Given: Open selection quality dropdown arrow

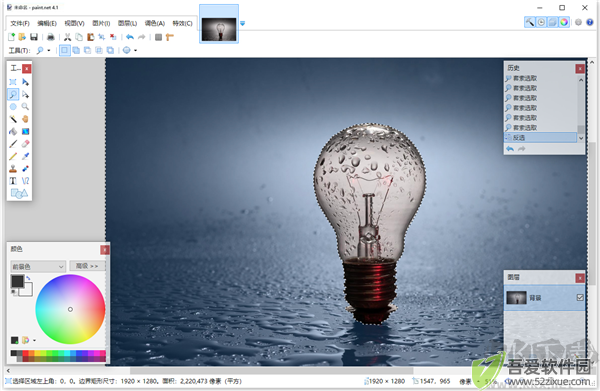Looking at the screenshot, I should point(135,50).
